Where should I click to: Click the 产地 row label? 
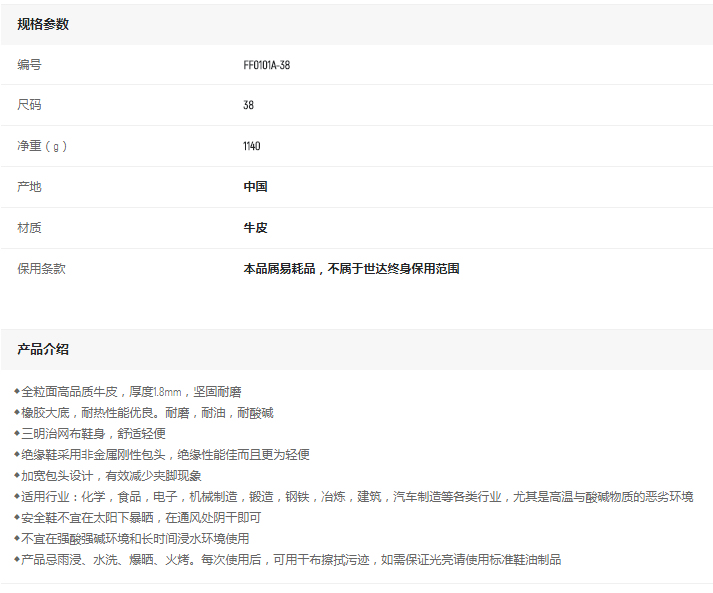(x=29, y=187)
